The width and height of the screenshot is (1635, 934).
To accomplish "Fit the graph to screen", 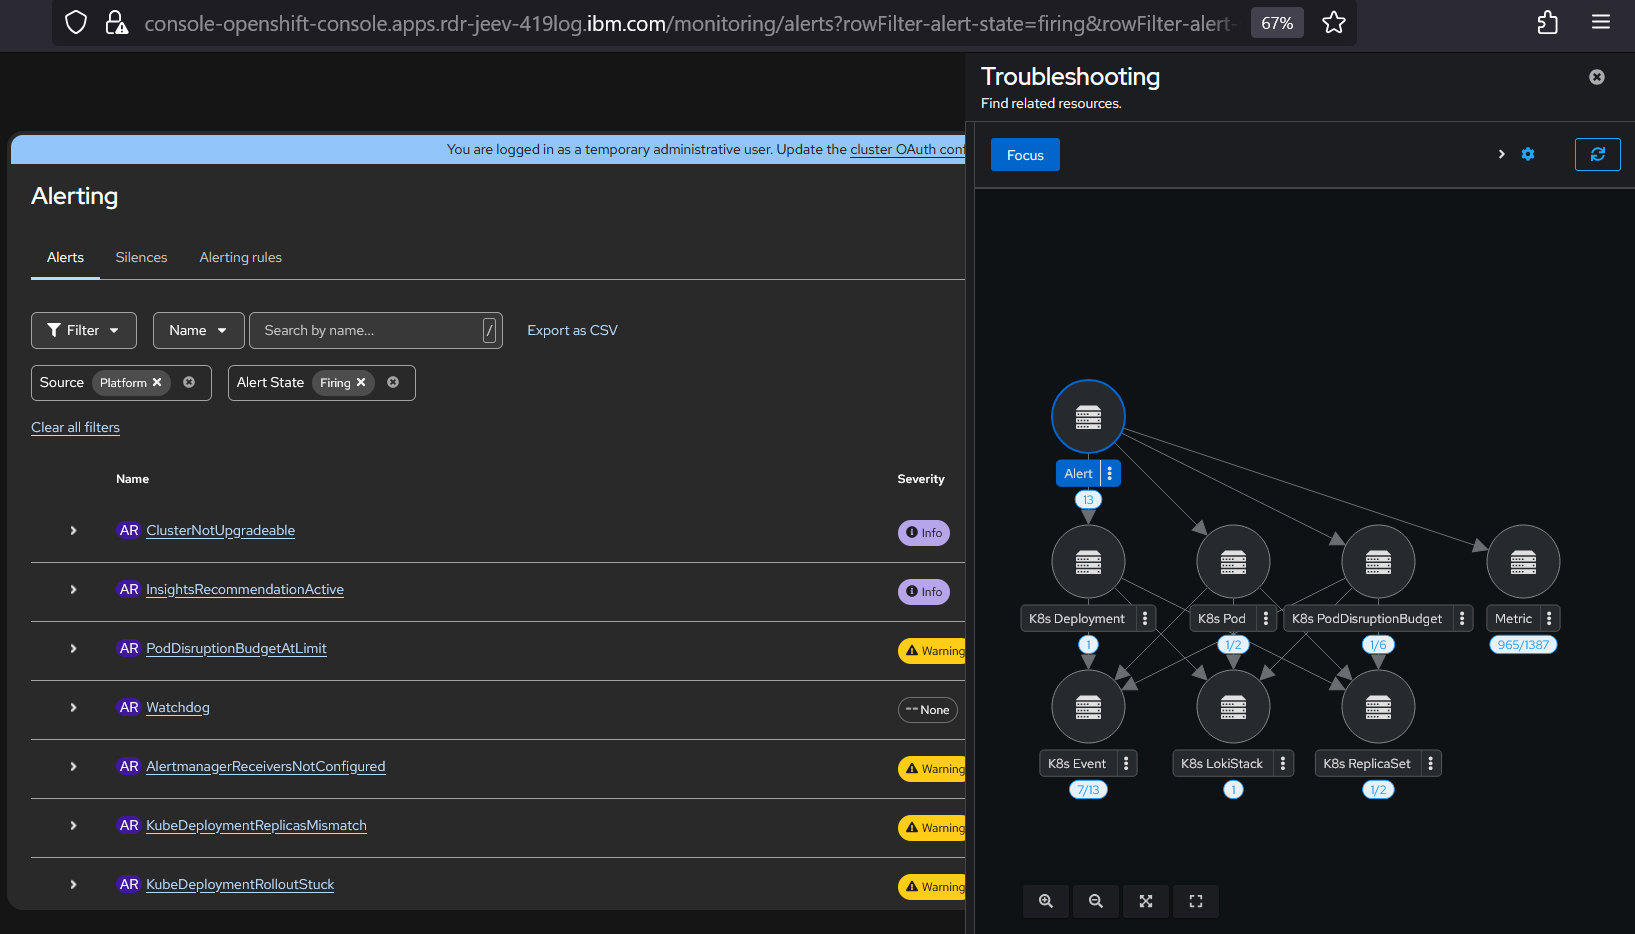I will pyautogui.click(x=1146, y=901).
